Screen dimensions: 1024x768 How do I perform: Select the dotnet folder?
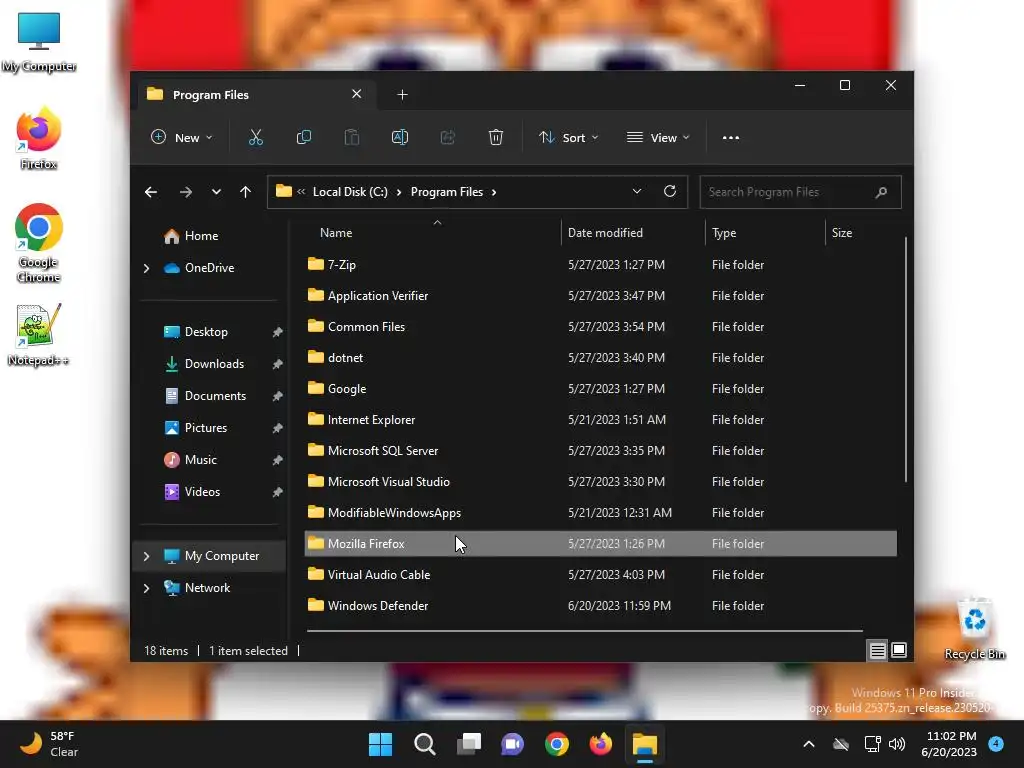coord(600,358)
